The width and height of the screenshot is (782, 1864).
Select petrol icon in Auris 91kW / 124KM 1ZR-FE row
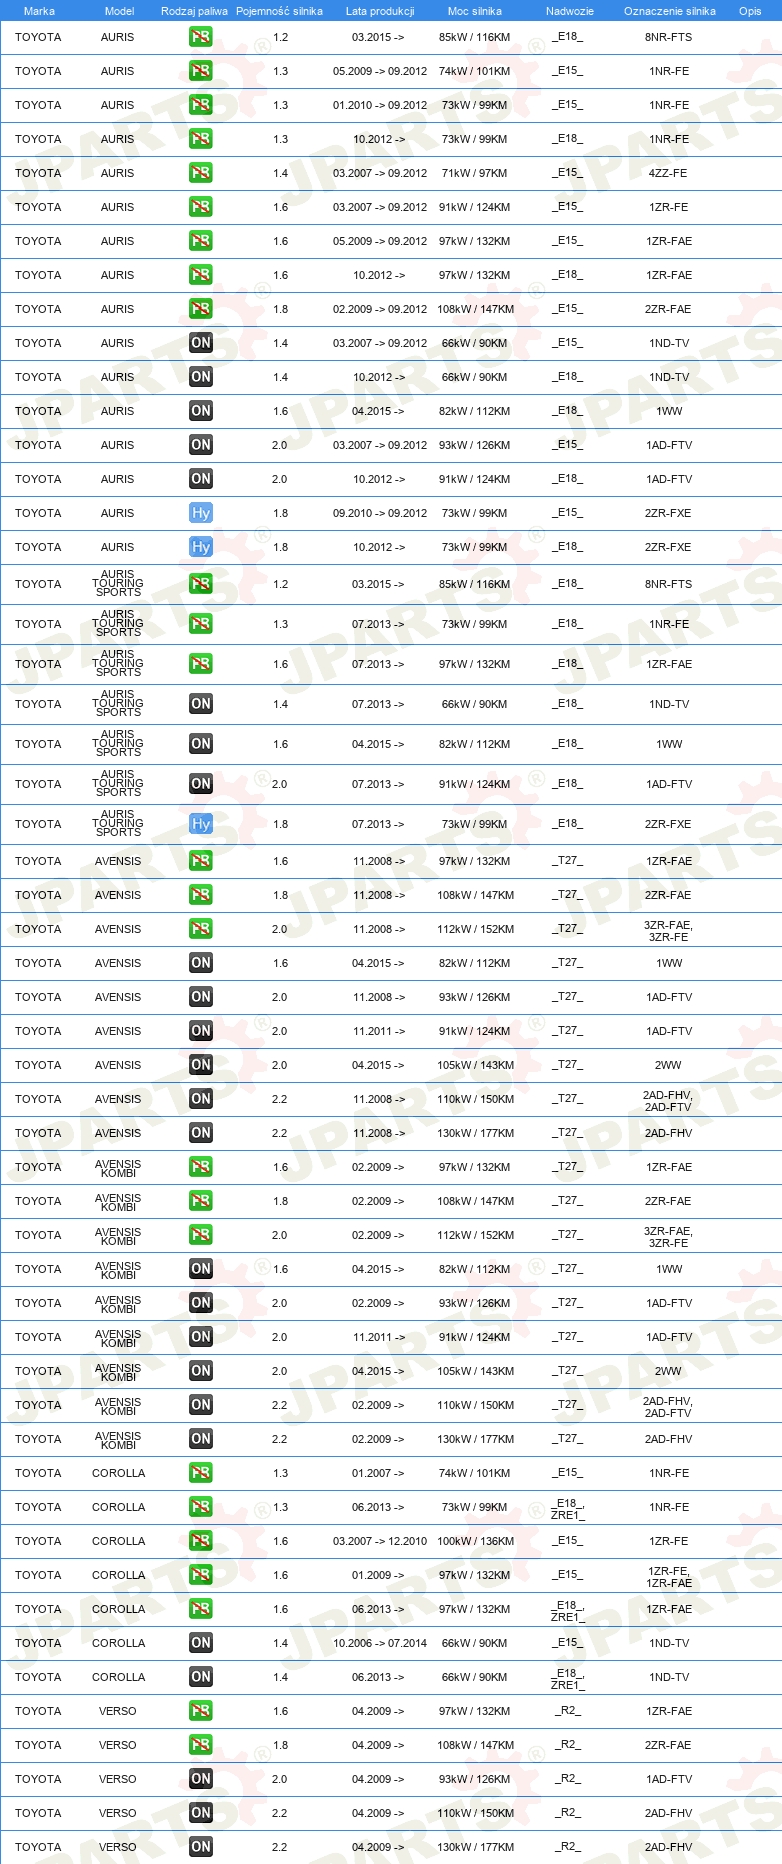[201, 207]
